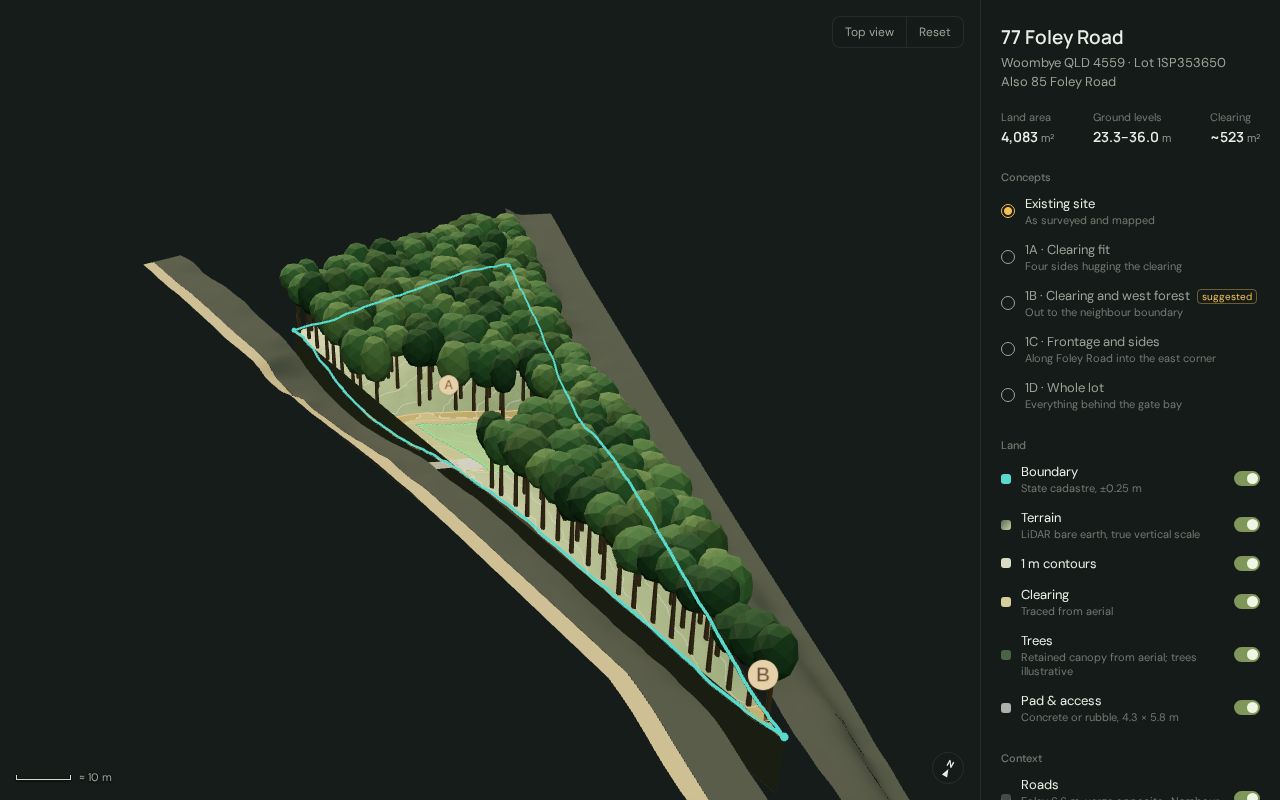Click the "77 Foley Road" title
Image resolution: width=1280 pixels, height=800 pixels.
coord(1062,38)
